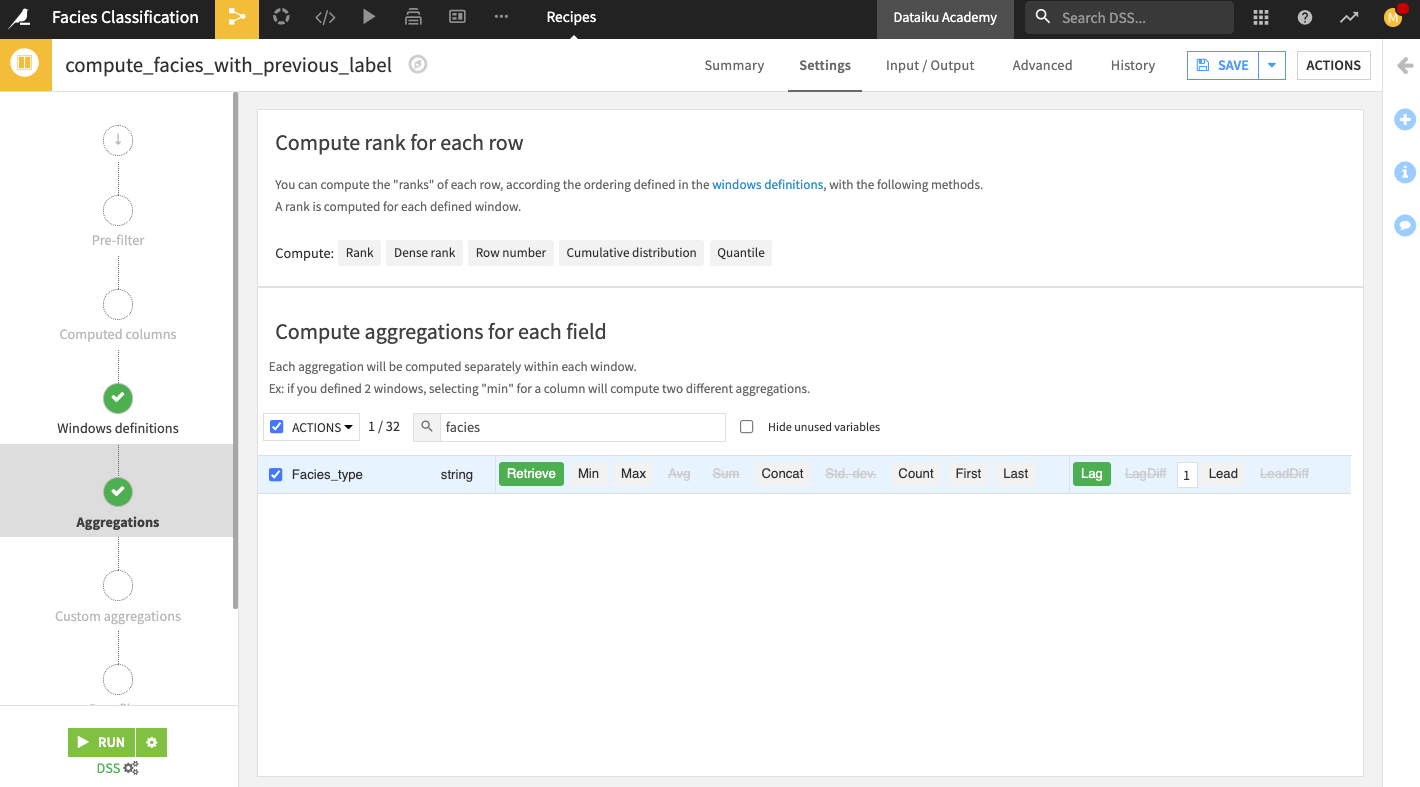Toggle the Facies_type row checkbox
Screen dimensions: 1420x787
point(276,475)
